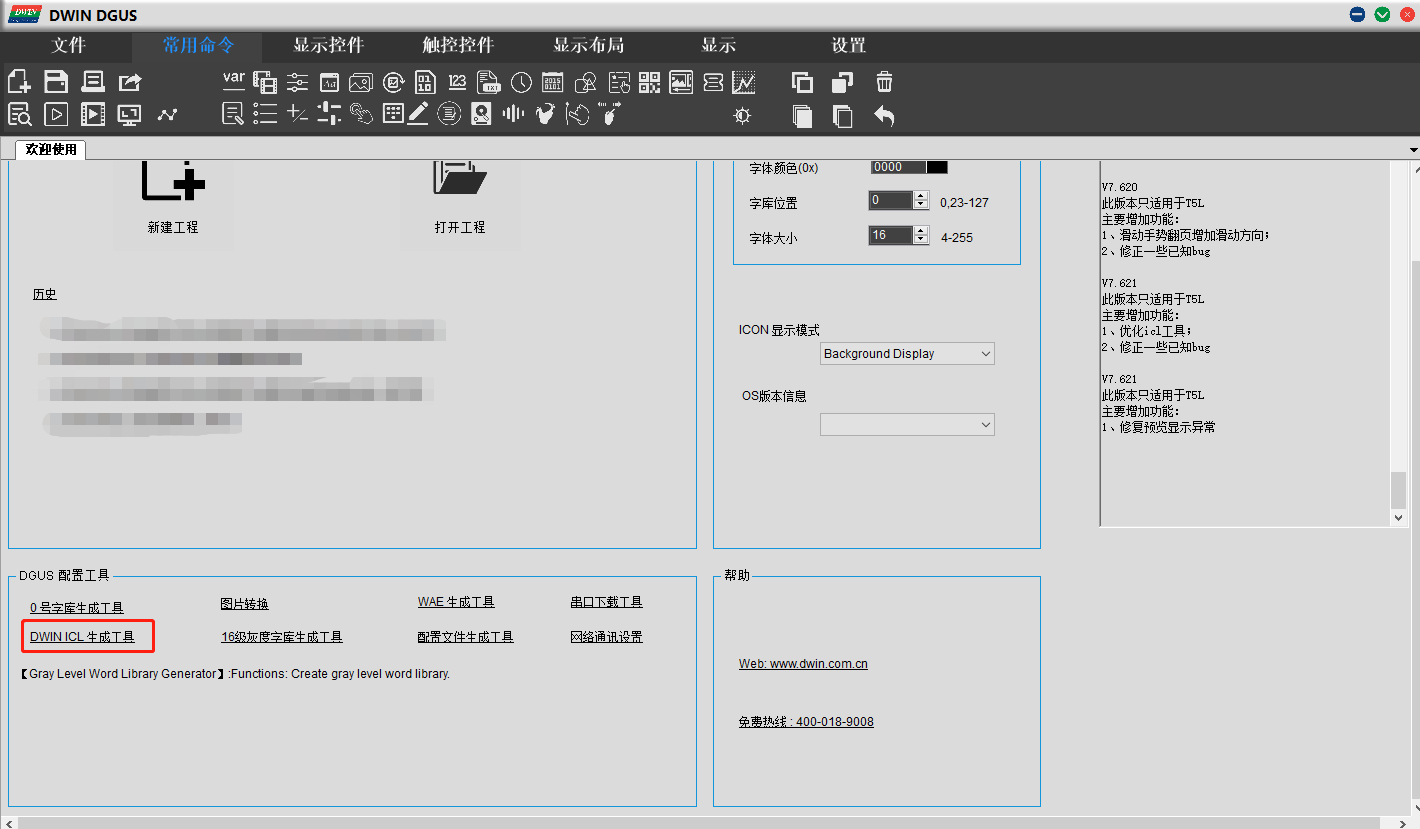The height and width of the screenshot is (829, 1420).
Task: Click the brightness sun icon
Action: coord(742,115)
